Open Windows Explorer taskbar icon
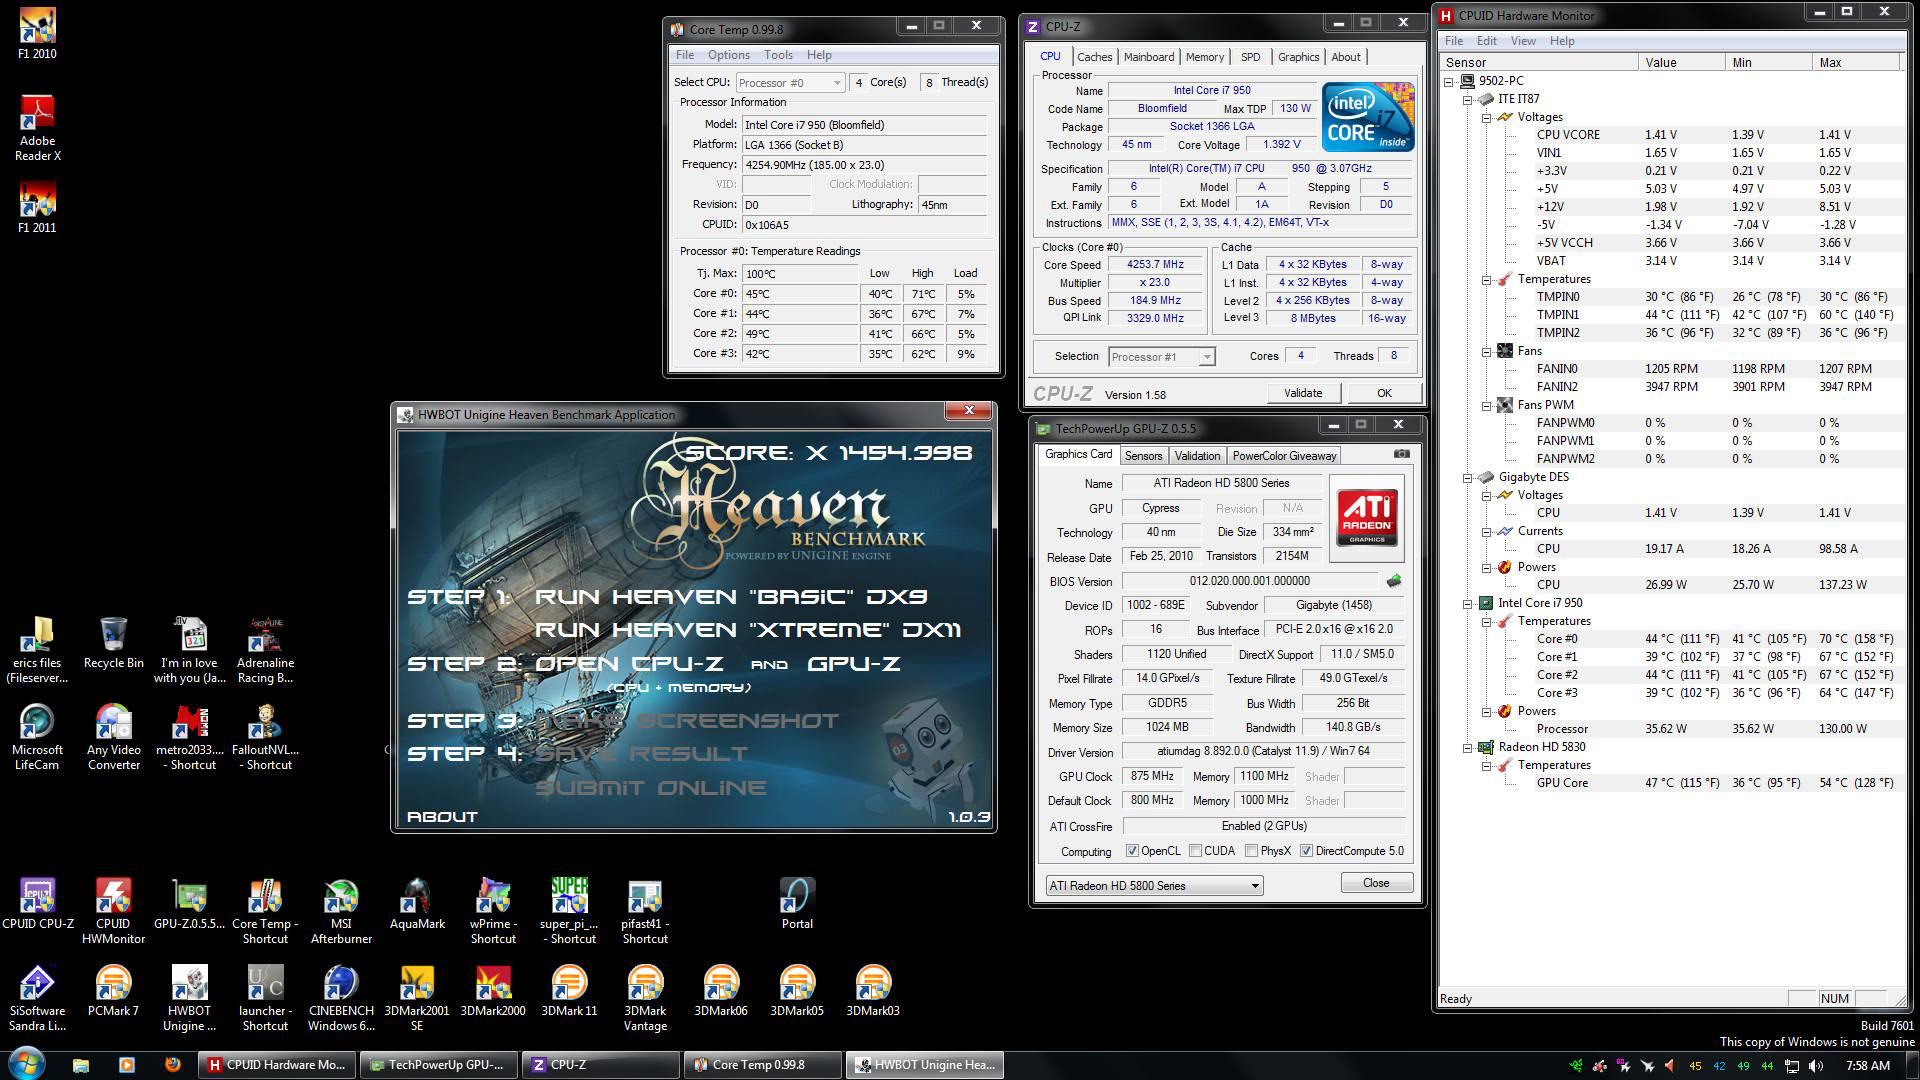 point(81,1064)
